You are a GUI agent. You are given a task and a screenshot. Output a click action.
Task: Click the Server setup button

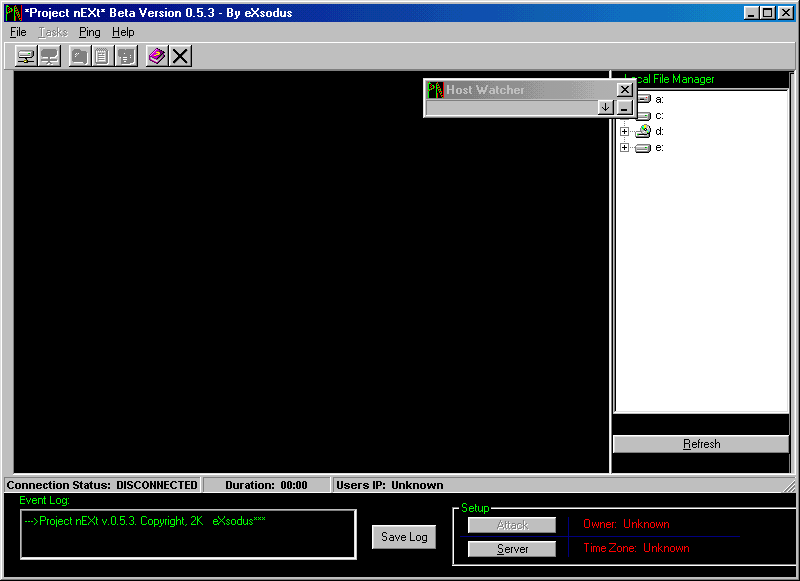click(x=512, y=549)
